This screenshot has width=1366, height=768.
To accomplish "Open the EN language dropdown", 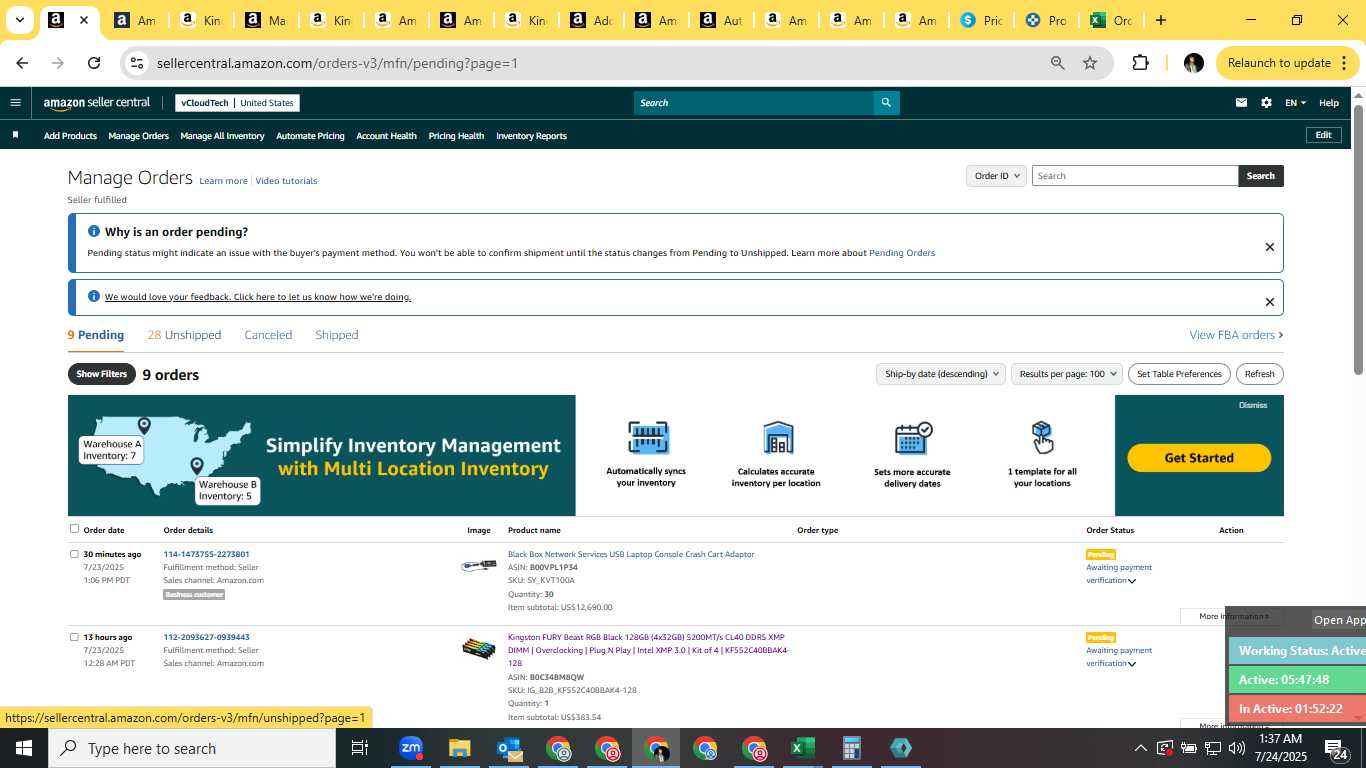I will pos(1296,103).
